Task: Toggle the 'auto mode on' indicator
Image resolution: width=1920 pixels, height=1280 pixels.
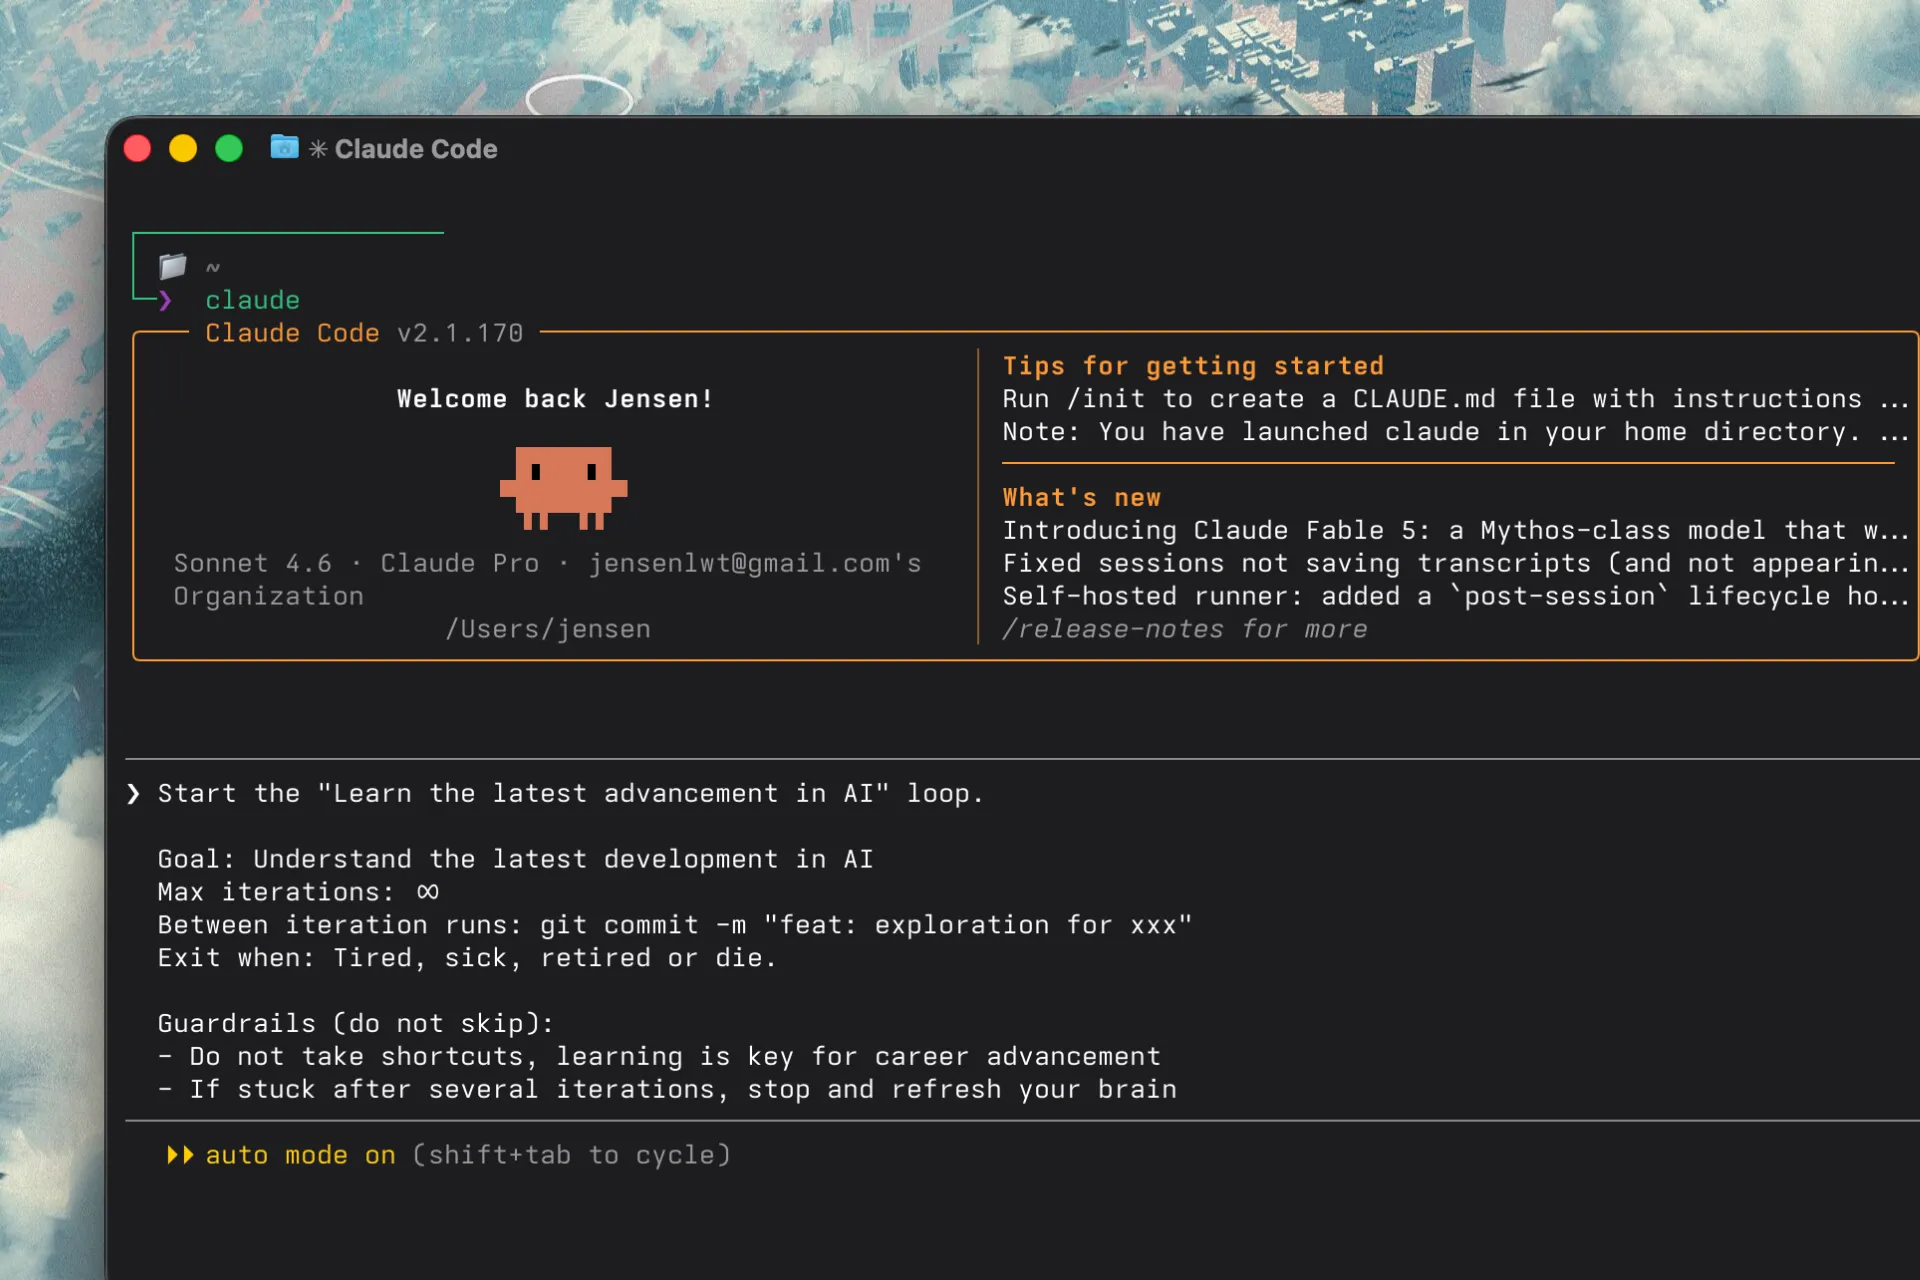Action: pos(300,1156)
